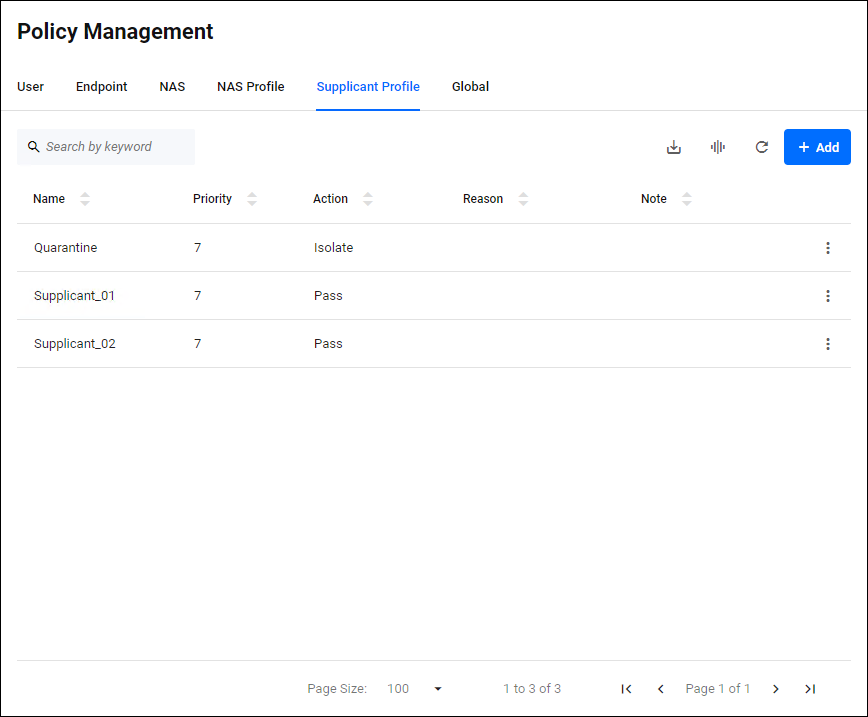Viewport: 868px width, 717px height.
Task: Open the Global tab
Action: click(470, 87)
